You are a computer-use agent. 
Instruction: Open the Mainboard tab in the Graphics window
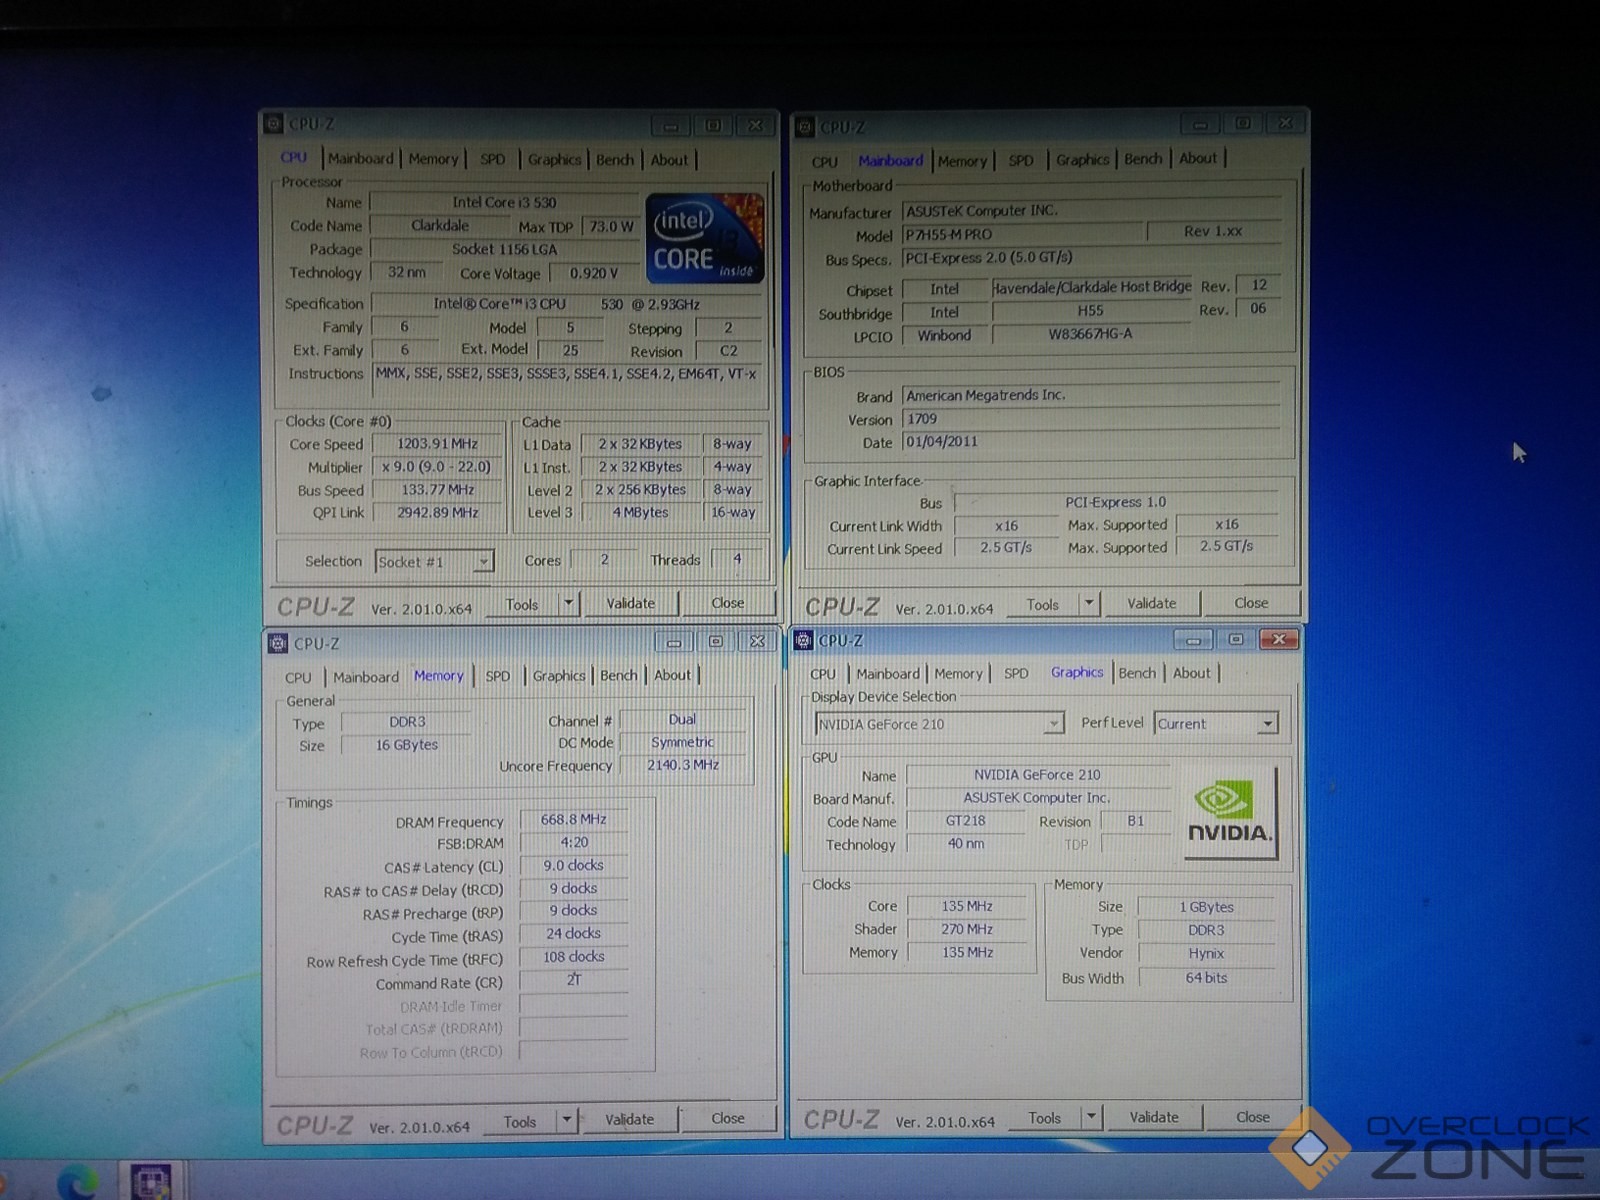click(887, 674)
